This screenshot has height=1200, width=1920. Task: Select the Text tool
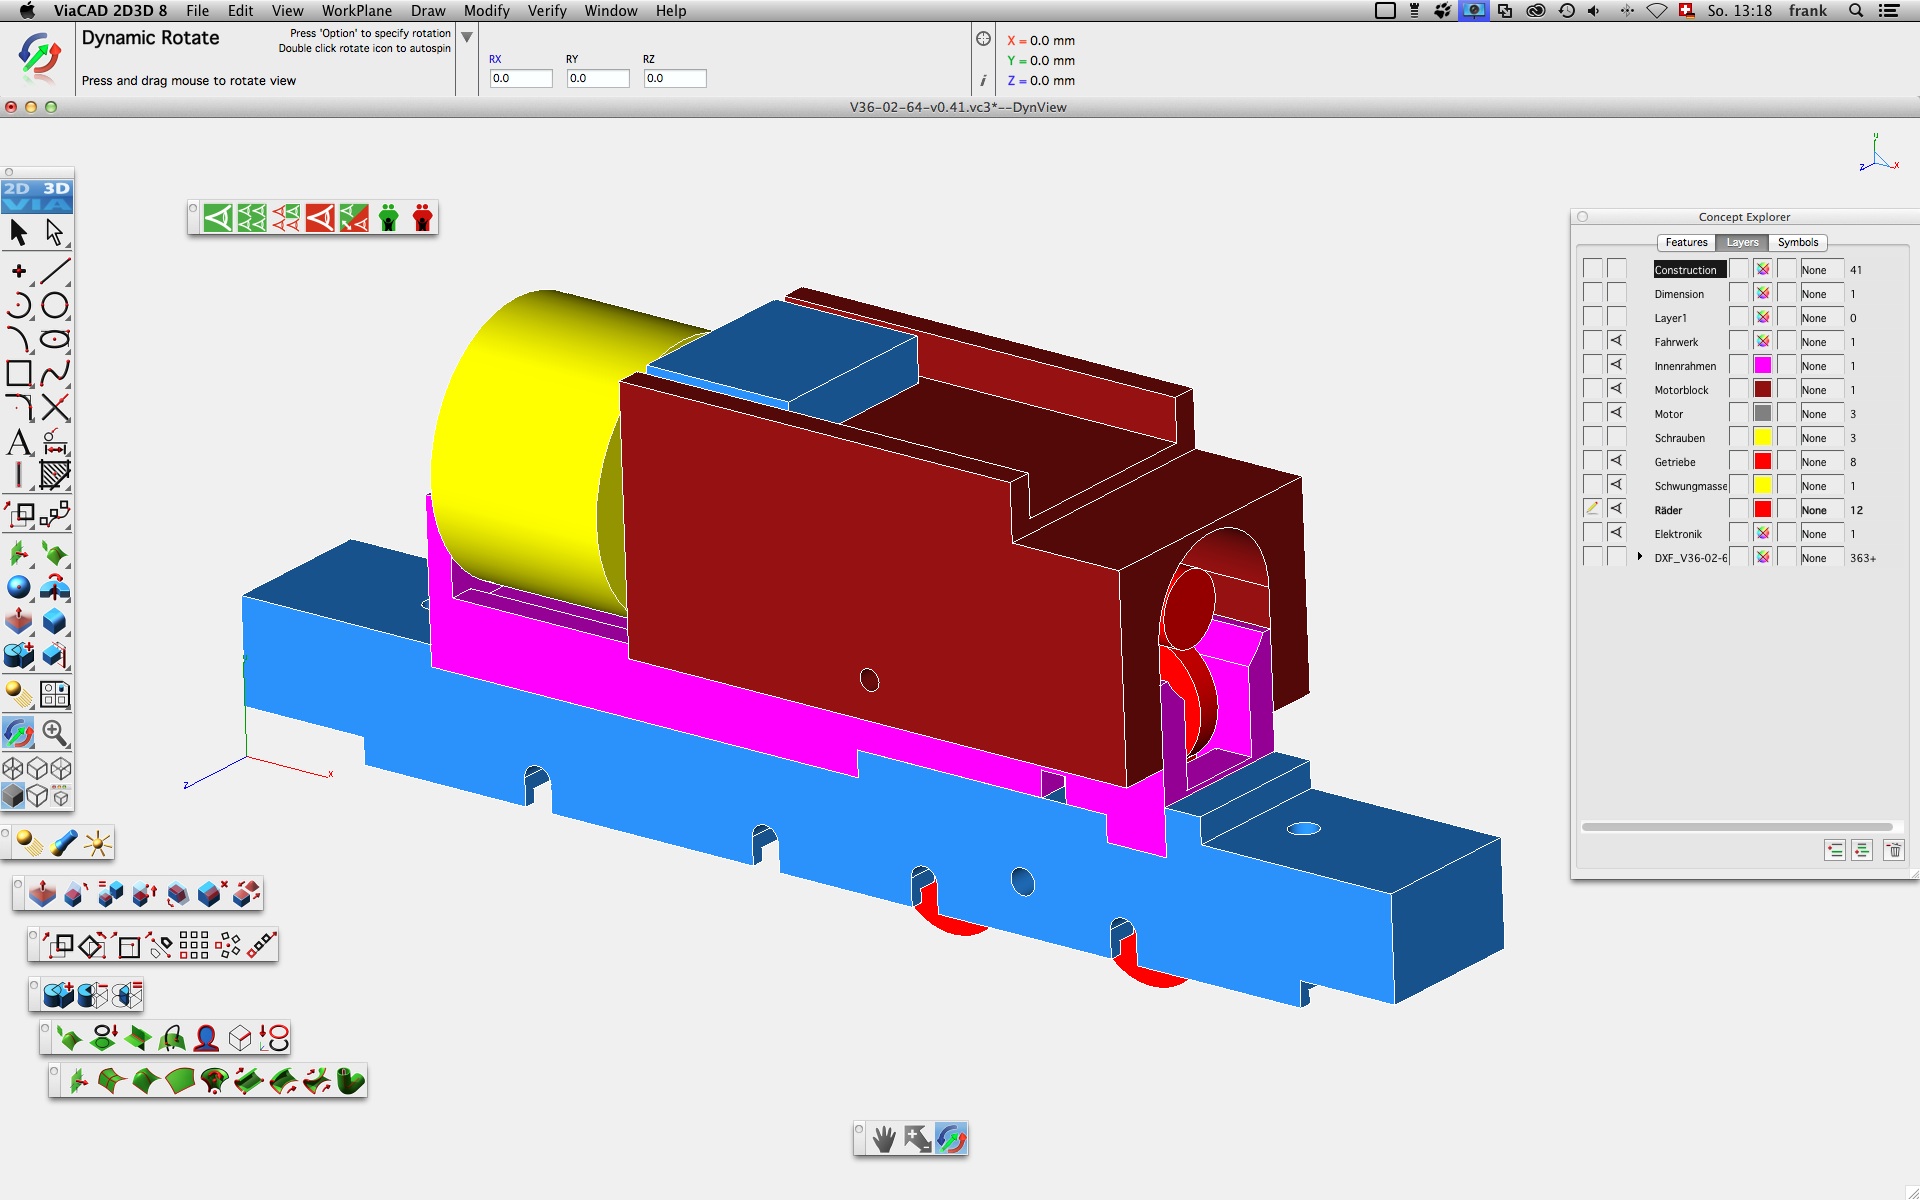(x=18, y=442)
